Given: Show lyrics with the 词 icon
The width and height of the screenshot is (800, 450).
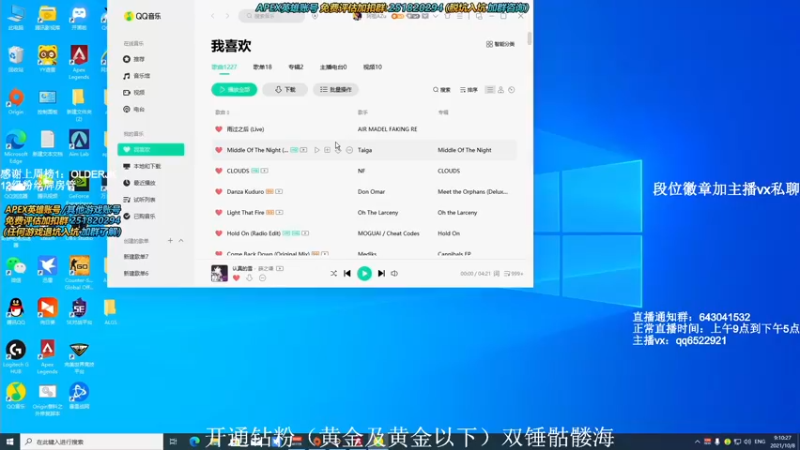Looking at the screenshot, I should point(496,274).
